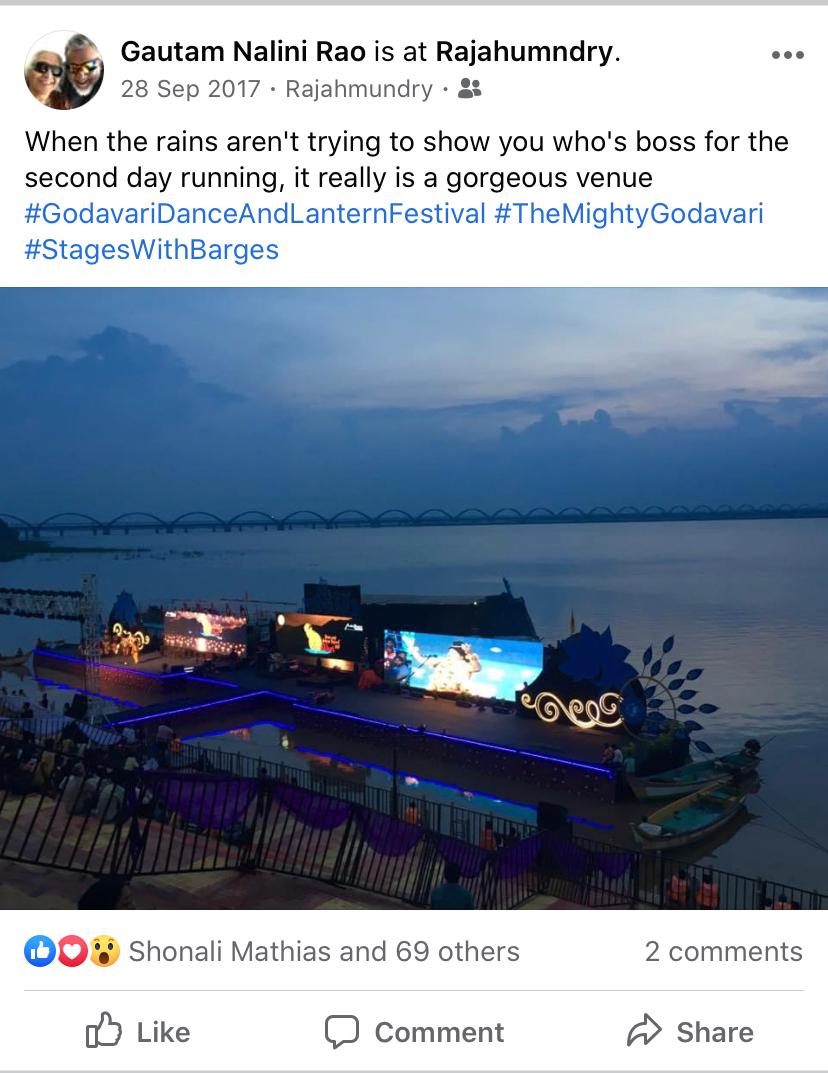Screen dimensions: 828x1073
Task: Open hashtag #StagesWithBarges
Action: pyautogui.click(x=151, y=249)
